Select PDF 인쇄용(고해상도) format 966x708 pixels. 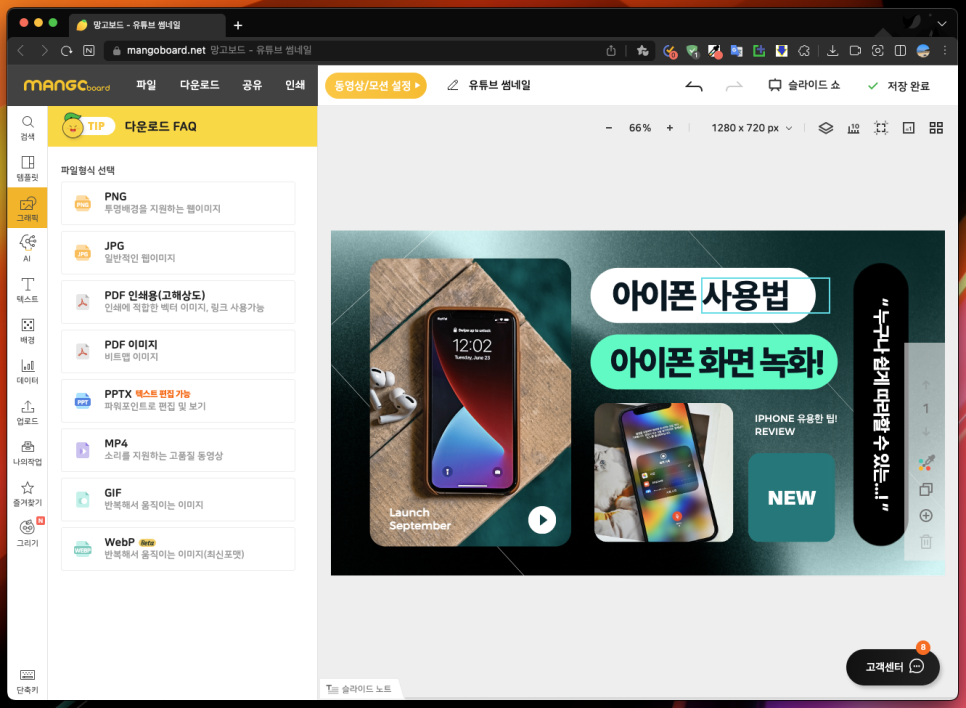[x=178, y=301]
